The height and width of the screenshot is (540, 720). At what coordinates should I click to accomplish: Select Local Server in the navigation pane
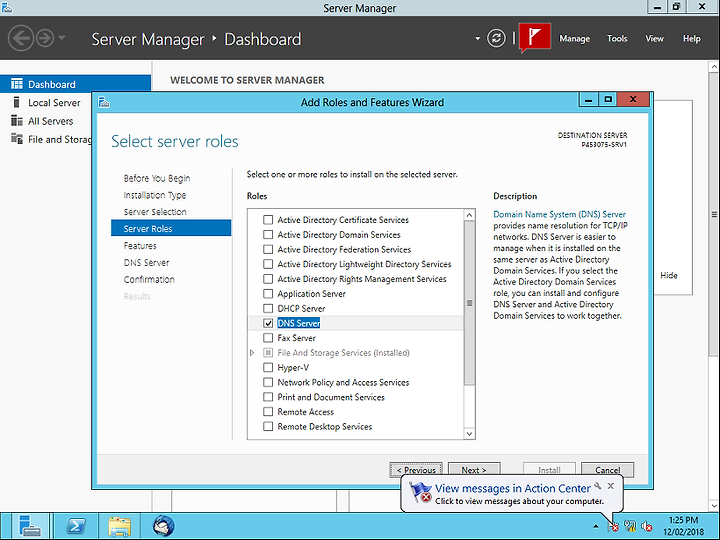click(x=54, y=102)
